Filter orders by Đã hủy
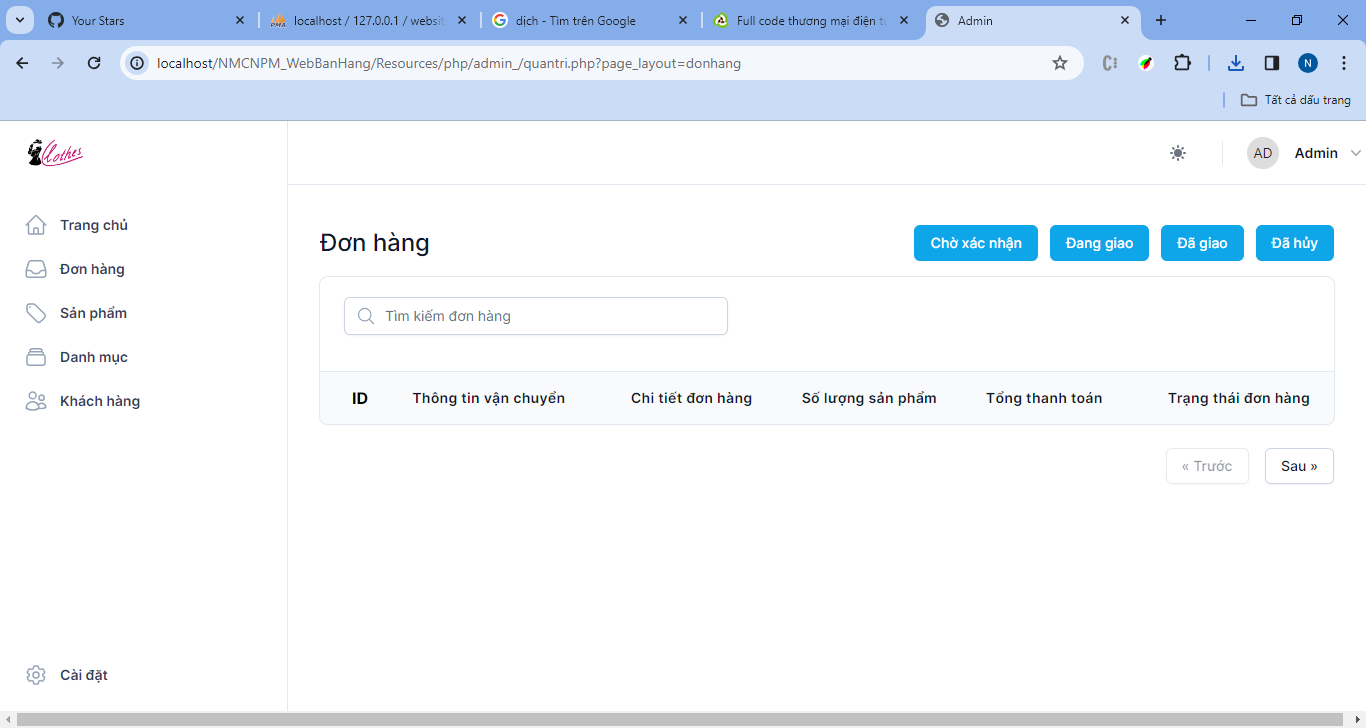This screenshot has height=728, width=1366. click(1295, 243)
